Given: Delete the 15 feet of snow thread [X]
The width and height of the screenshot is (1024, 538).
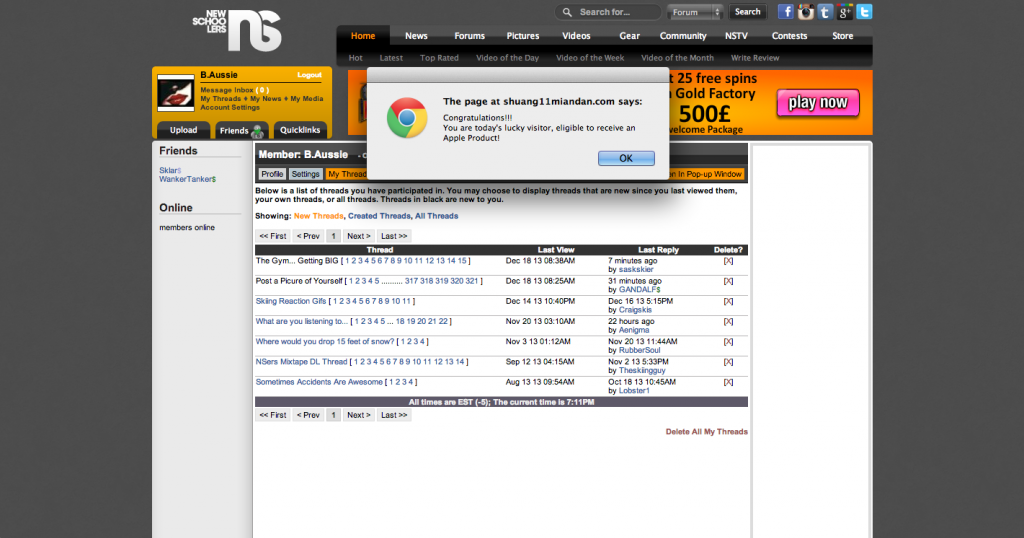Looking at the screenshot, I should pyautogui.click(x=728, y=342).
